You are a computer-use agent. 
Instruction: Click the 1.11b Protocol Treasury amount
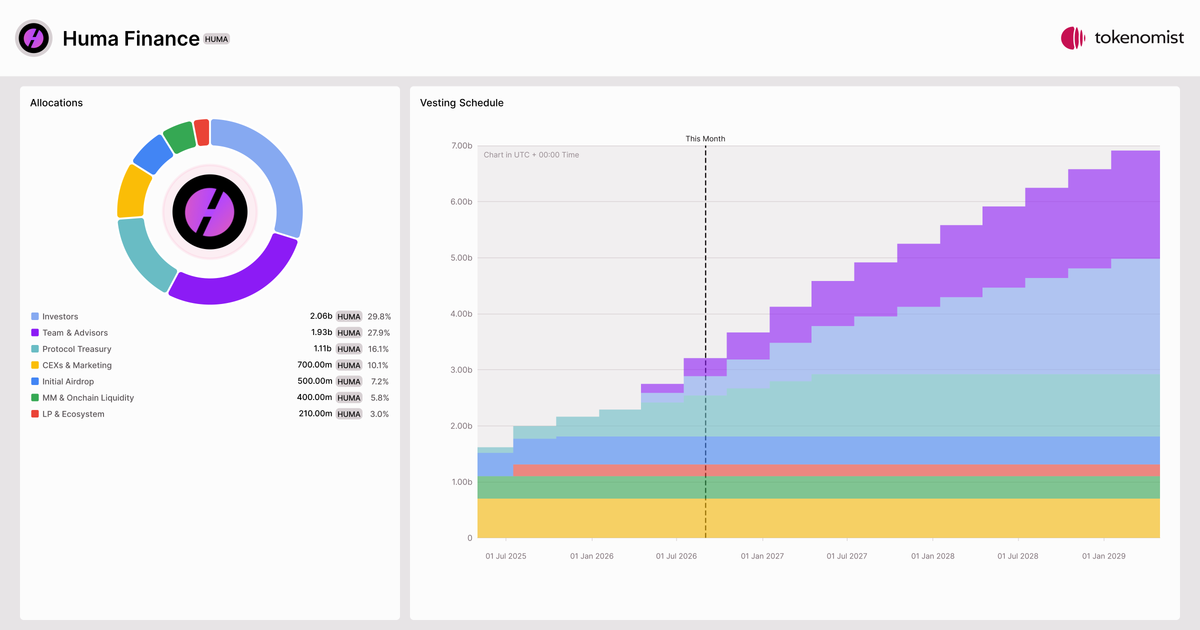(x=323, y=349)
